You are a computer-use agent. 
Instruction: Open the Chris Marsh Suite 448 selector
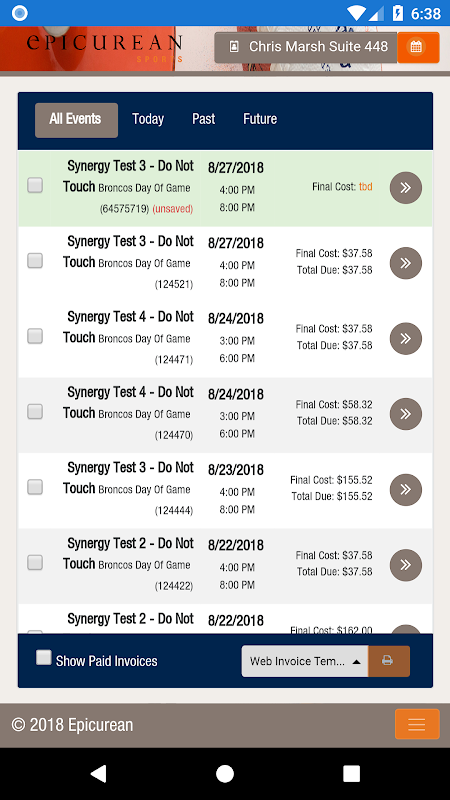click(306, 47)
